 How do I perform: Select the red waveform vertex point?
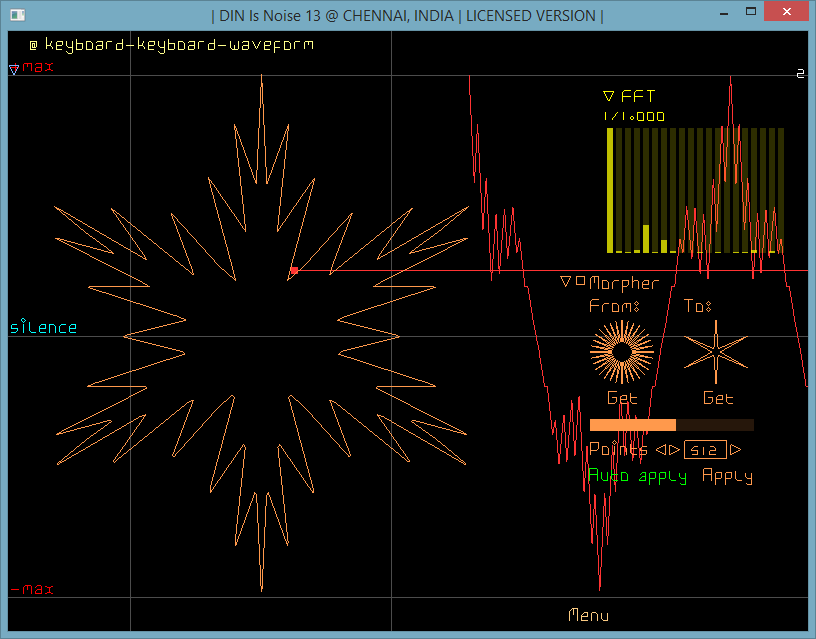(x=293, y=271)
